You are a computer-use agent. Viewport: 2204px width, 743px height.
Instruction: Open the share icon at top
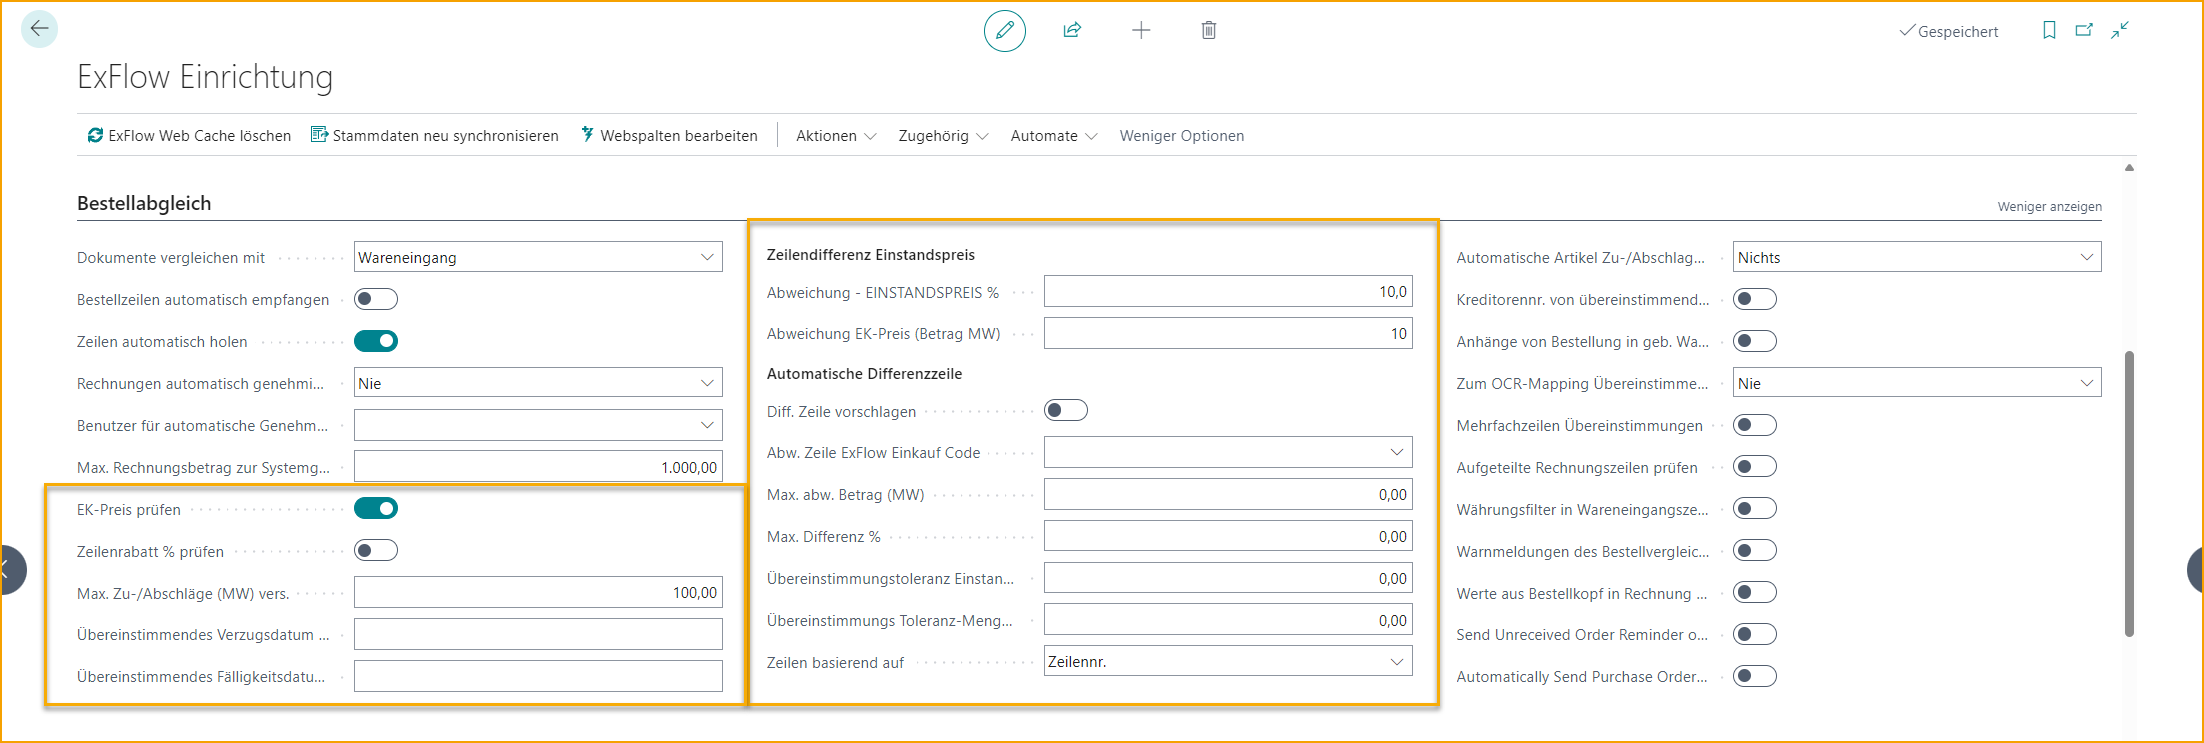point(1072,30)
